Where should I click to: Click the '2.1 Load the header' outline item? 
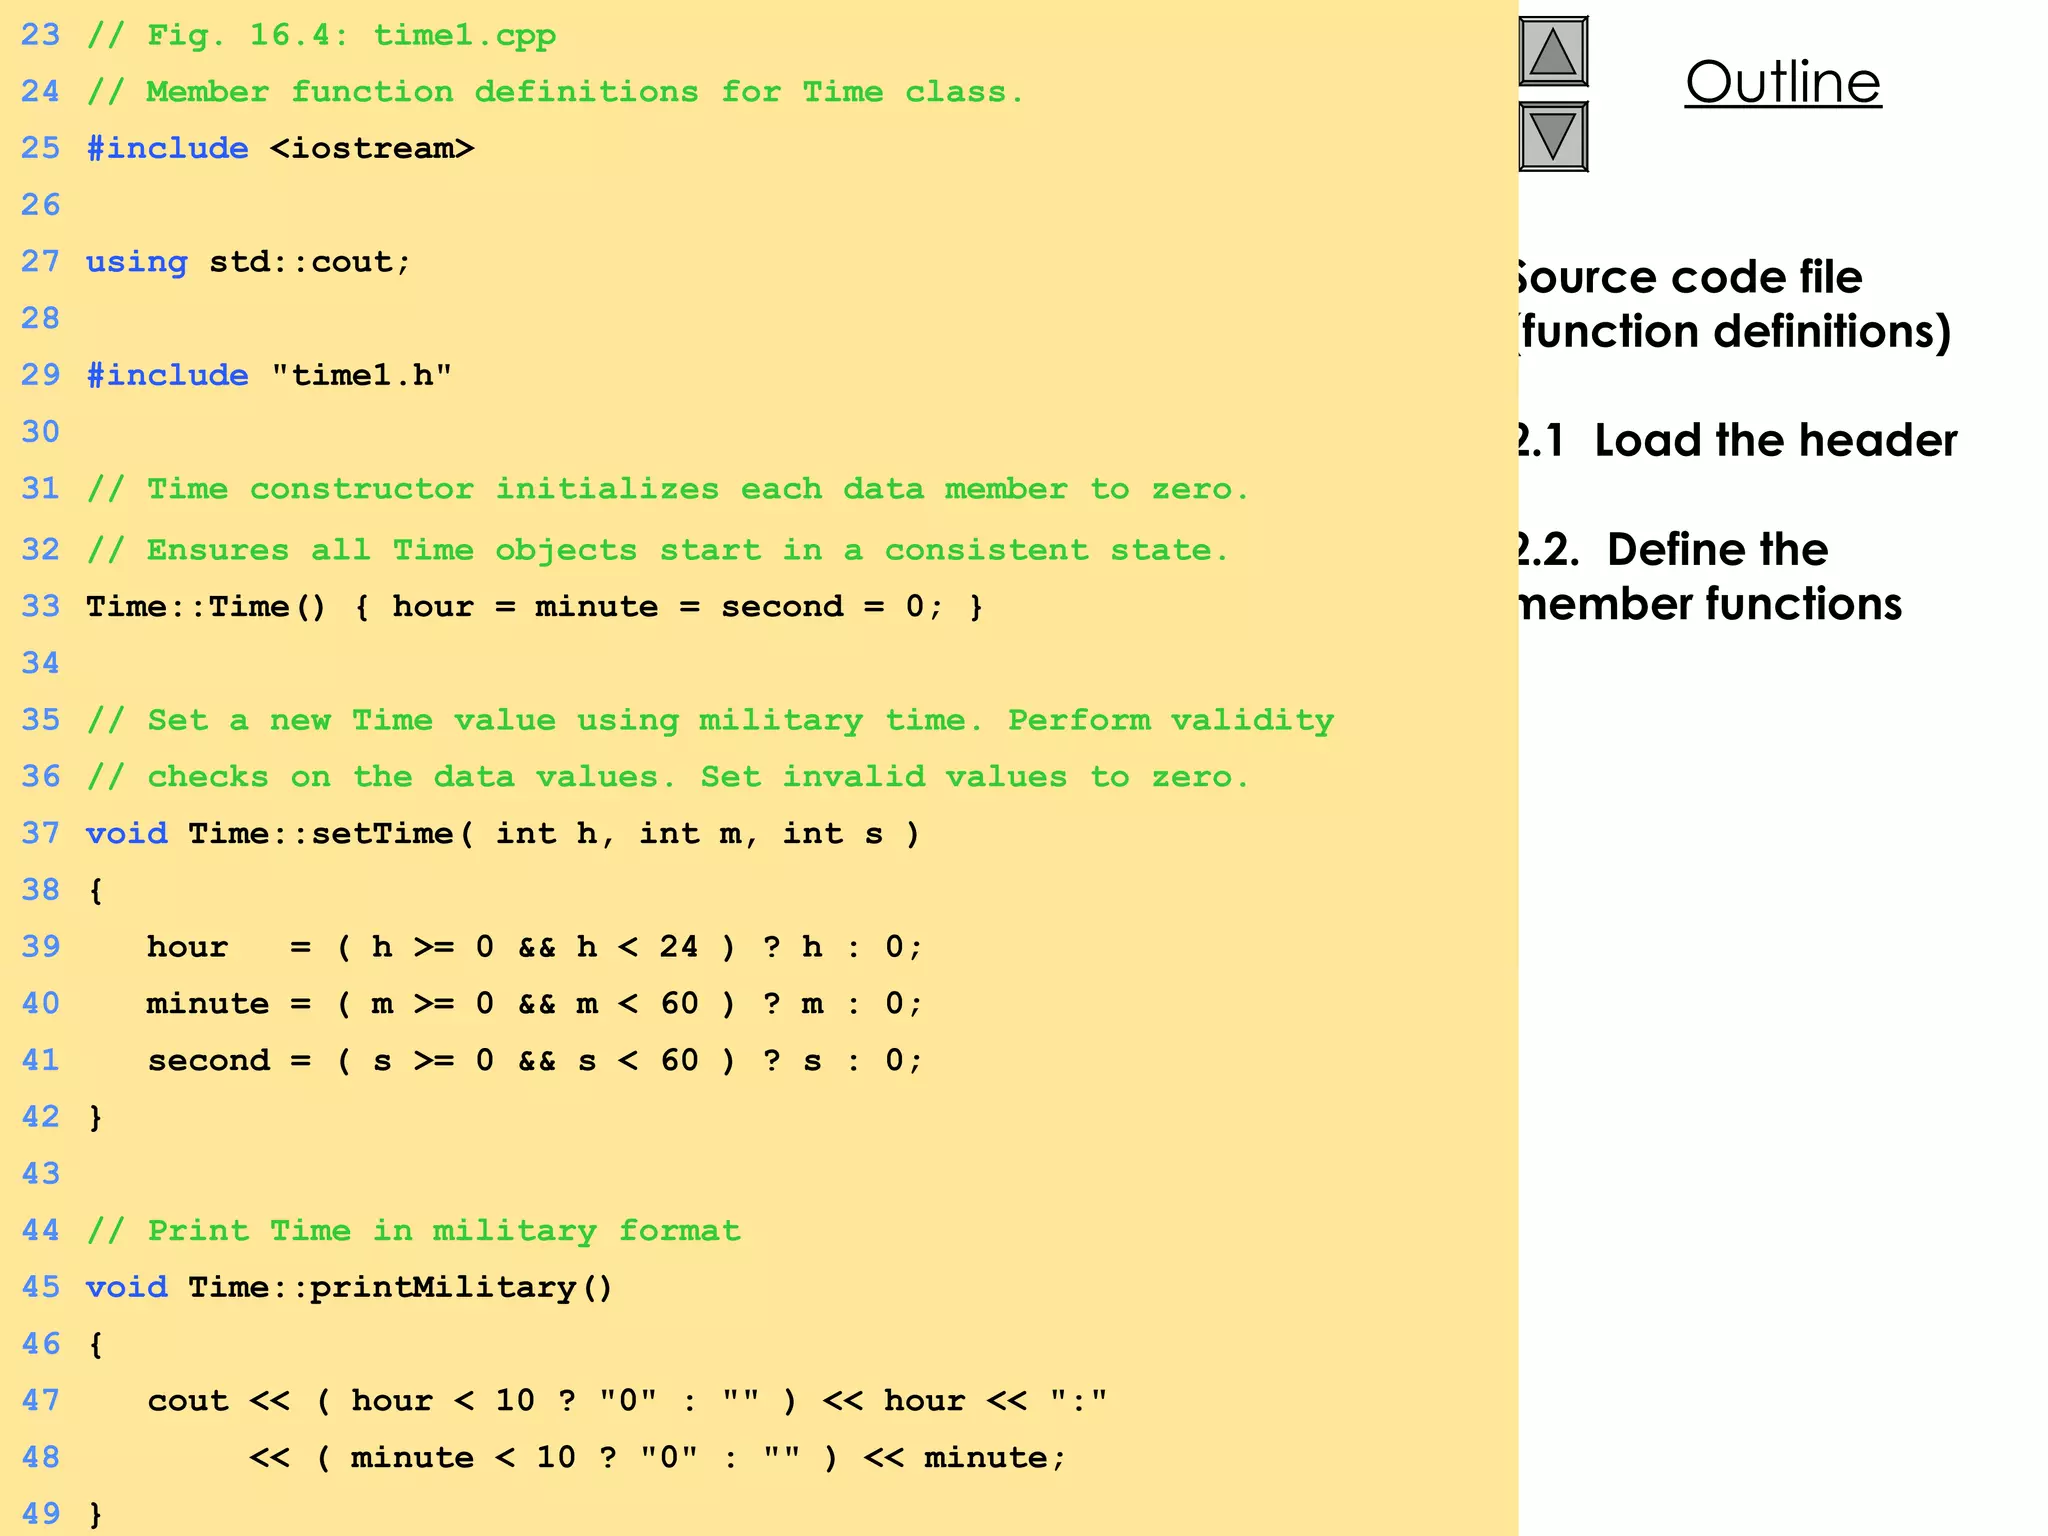coord(1737,440)
